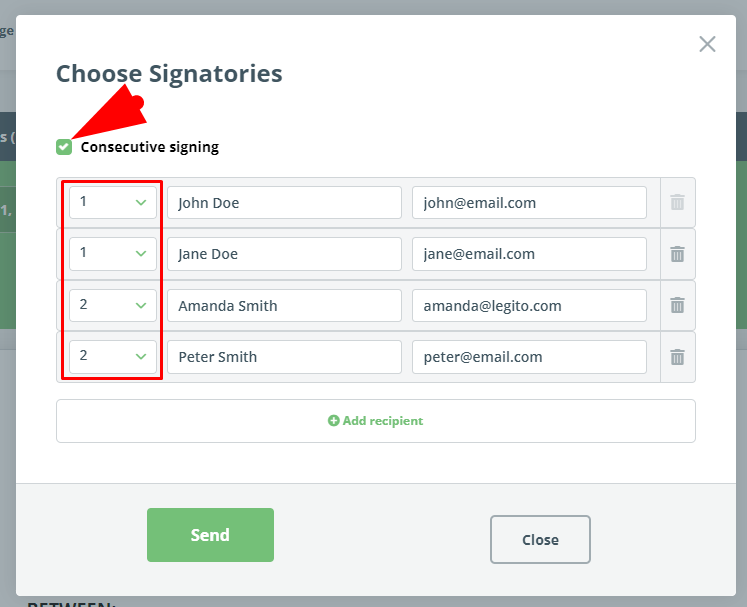The height and width of the screenshot is (607, 747).
Task: Select the Amanda Smith name field
Action: (284, 305)
